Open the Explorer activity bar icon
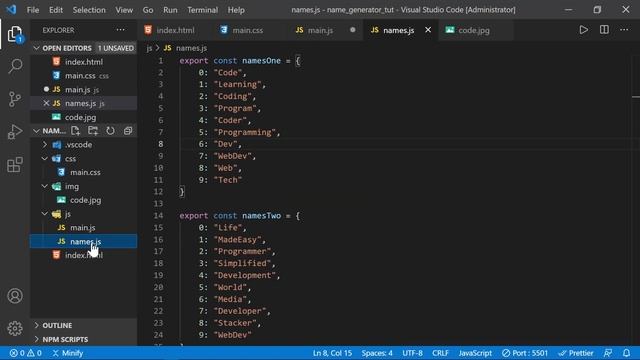 15,34
